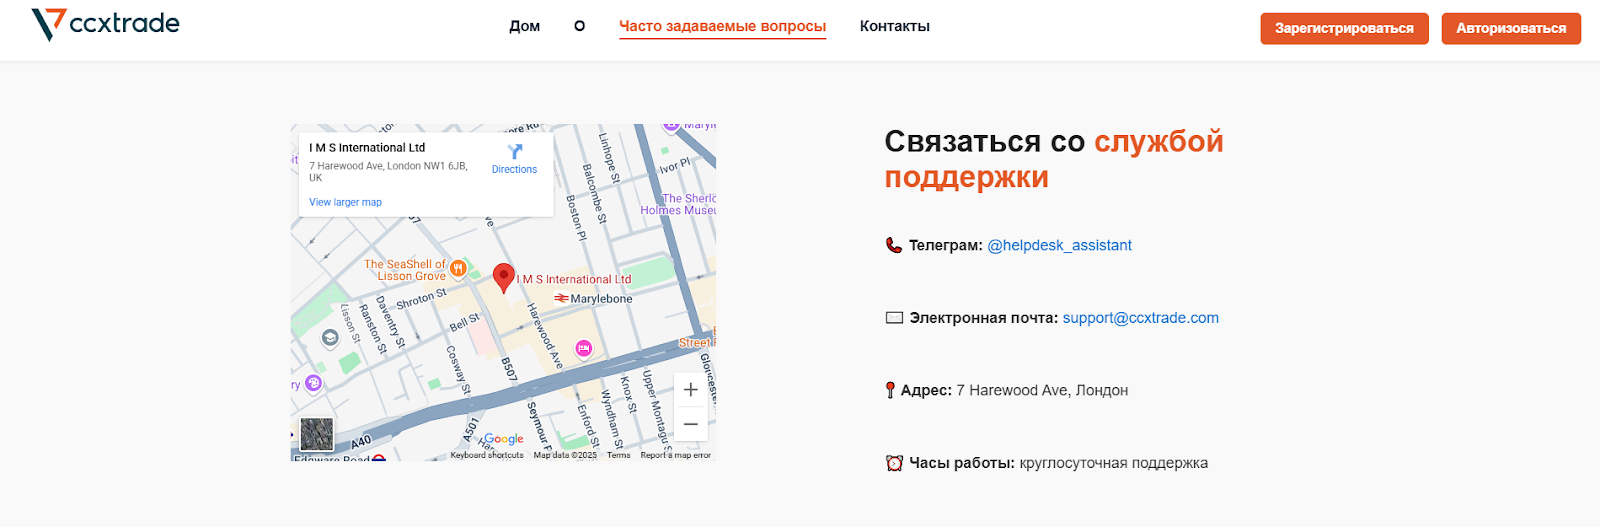Open Keyboard shortcuts on the map
Screen dimensions: 1600x527
pyautogui.click(x=487, y=455)
